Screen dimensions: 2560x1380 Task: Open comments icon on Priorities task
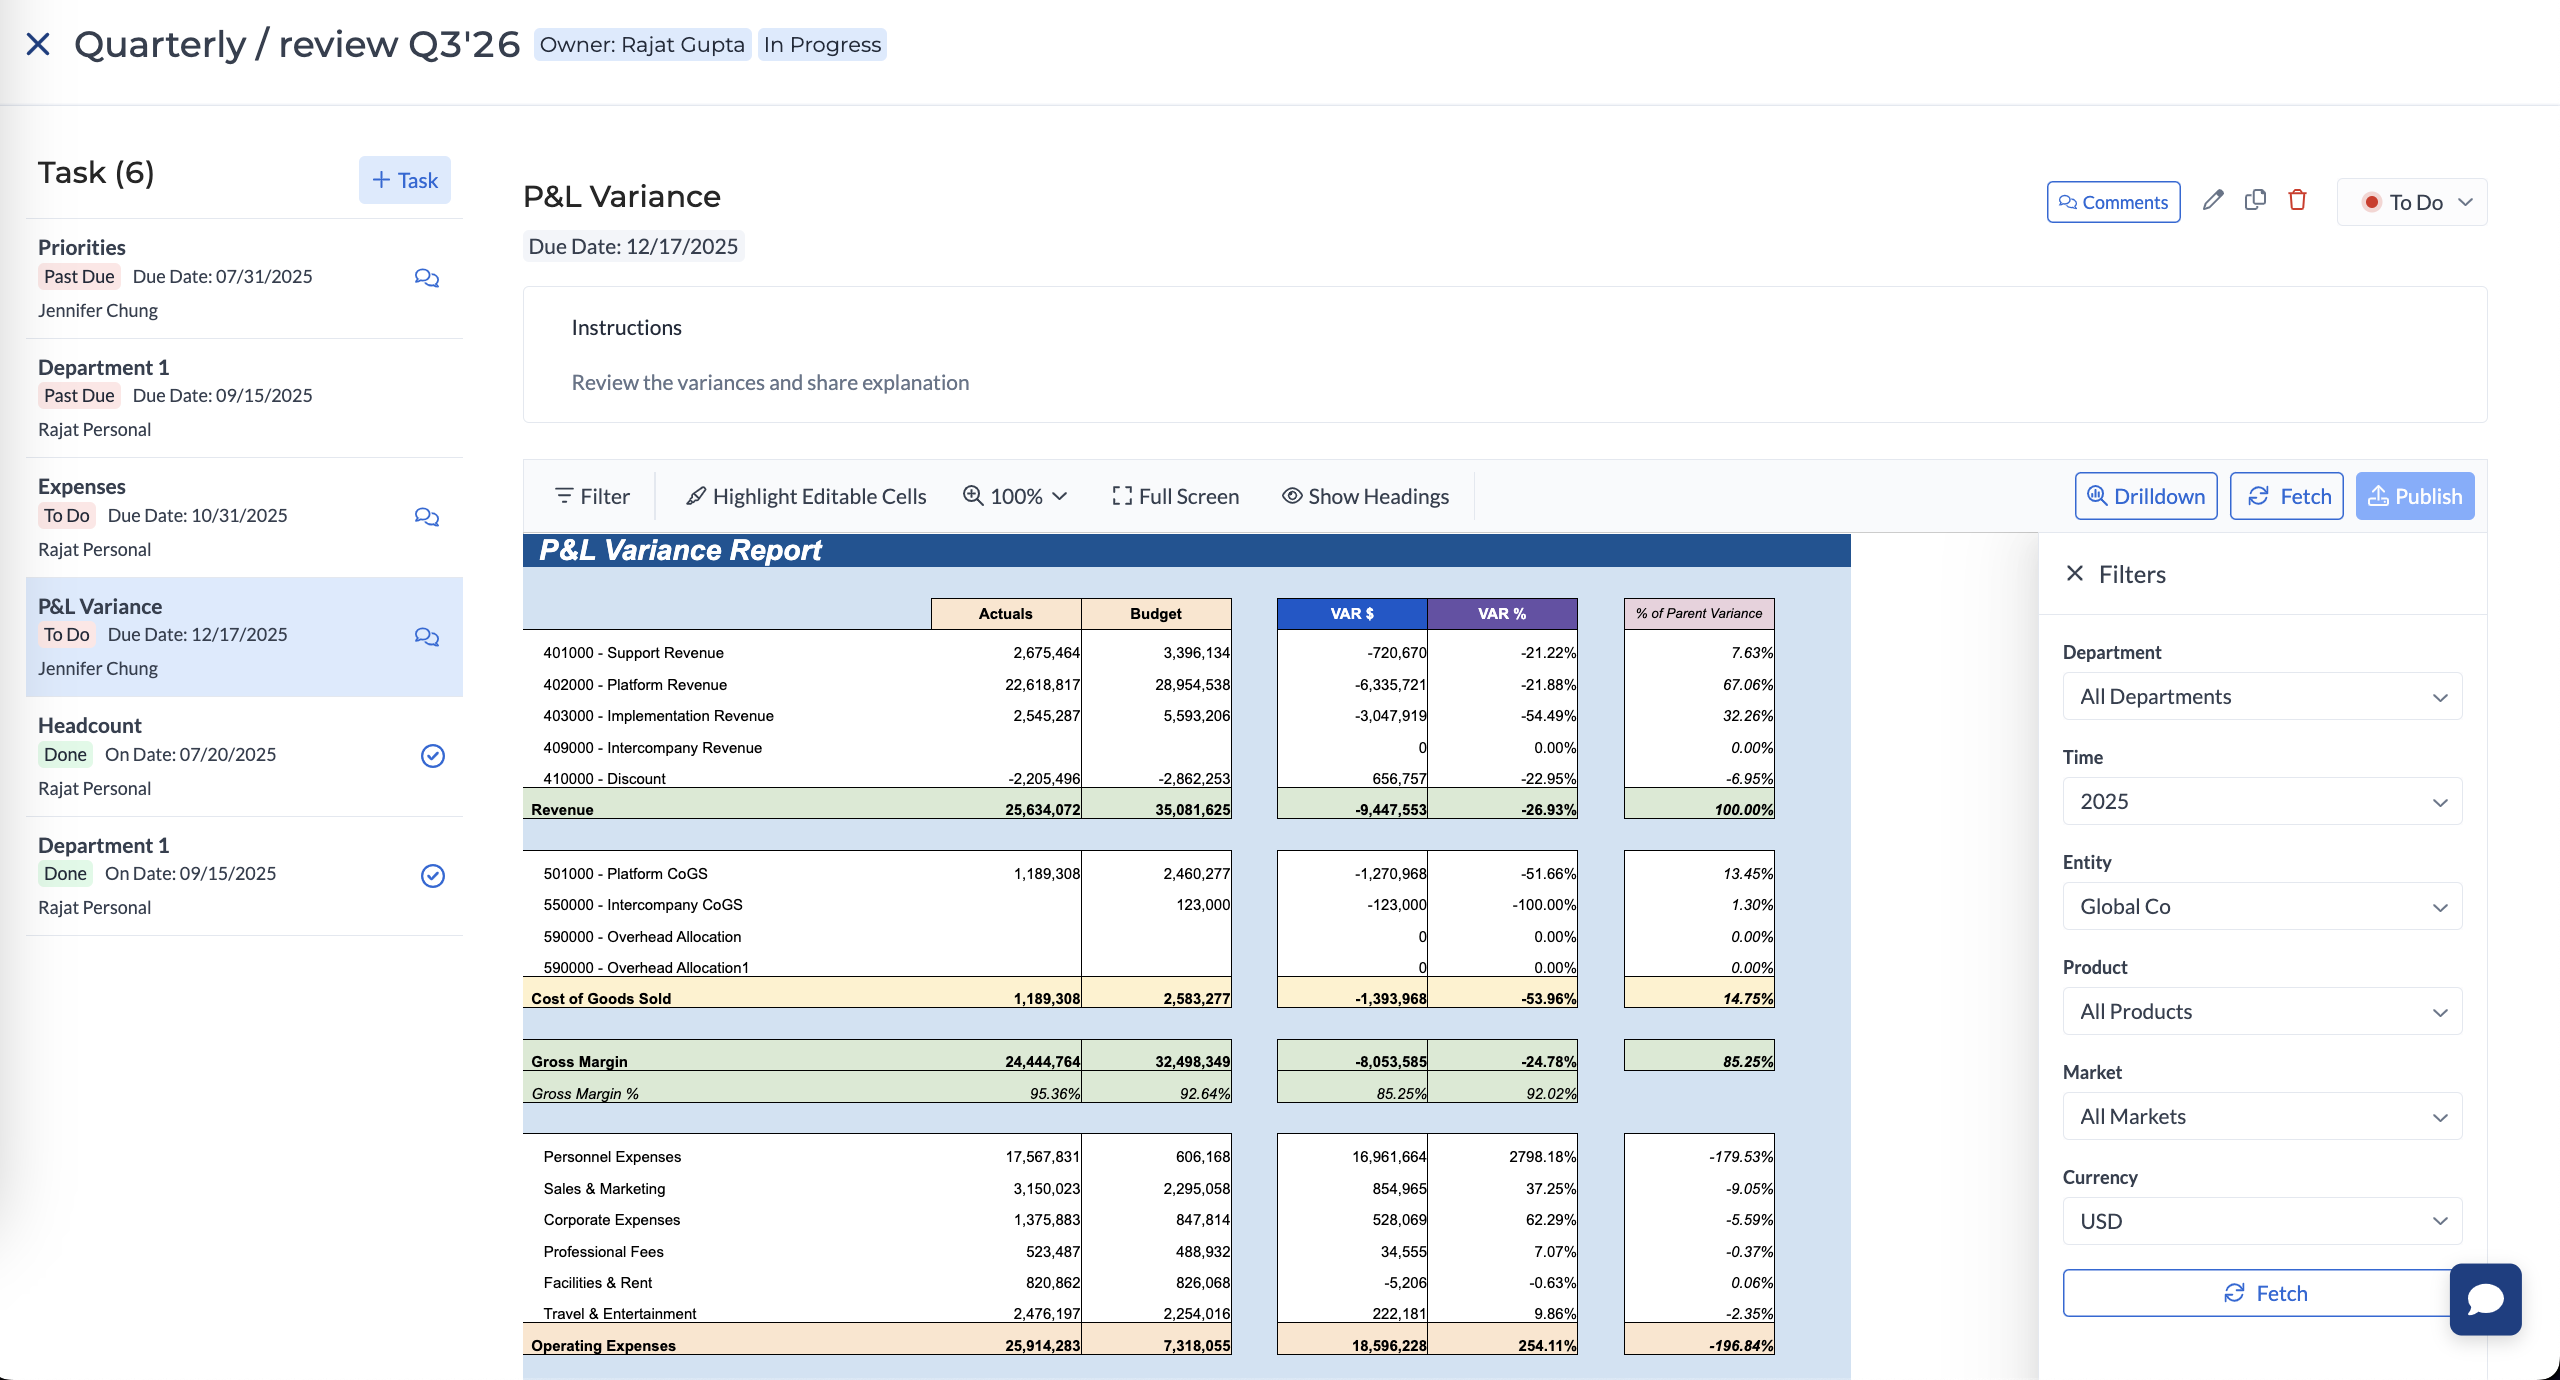tap(427, 278)
